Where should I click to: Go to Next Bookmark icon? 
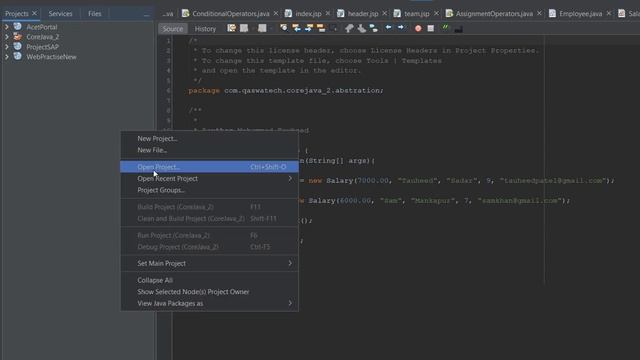[x=361, y=28]
